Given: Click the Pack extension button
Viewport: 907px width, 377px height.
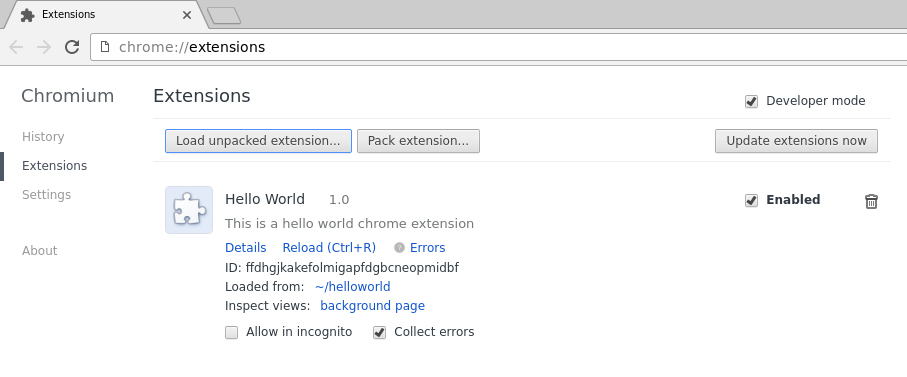Looking at the screenshot, I should (x=418, y=141).
